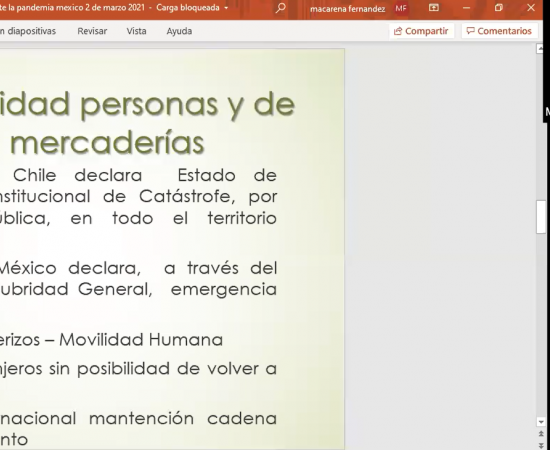Click the macarena fernandez account name
Viewport: 550px width, 450px height.
point(347,9)
